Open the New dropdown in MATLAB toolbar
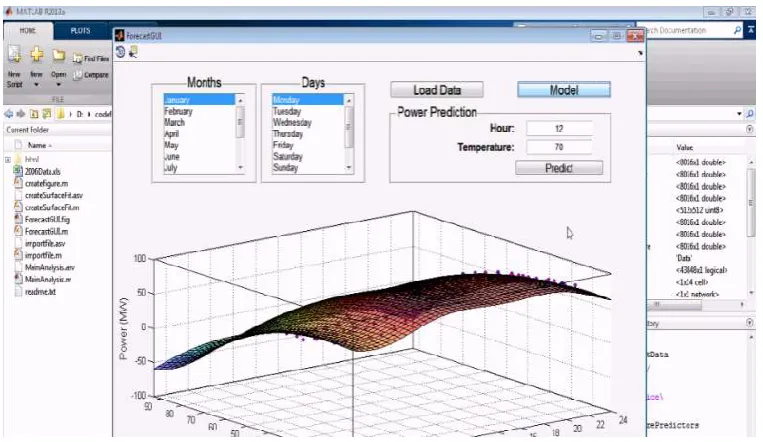This screenshot has height=442, width=763. [x=36, y=84]
